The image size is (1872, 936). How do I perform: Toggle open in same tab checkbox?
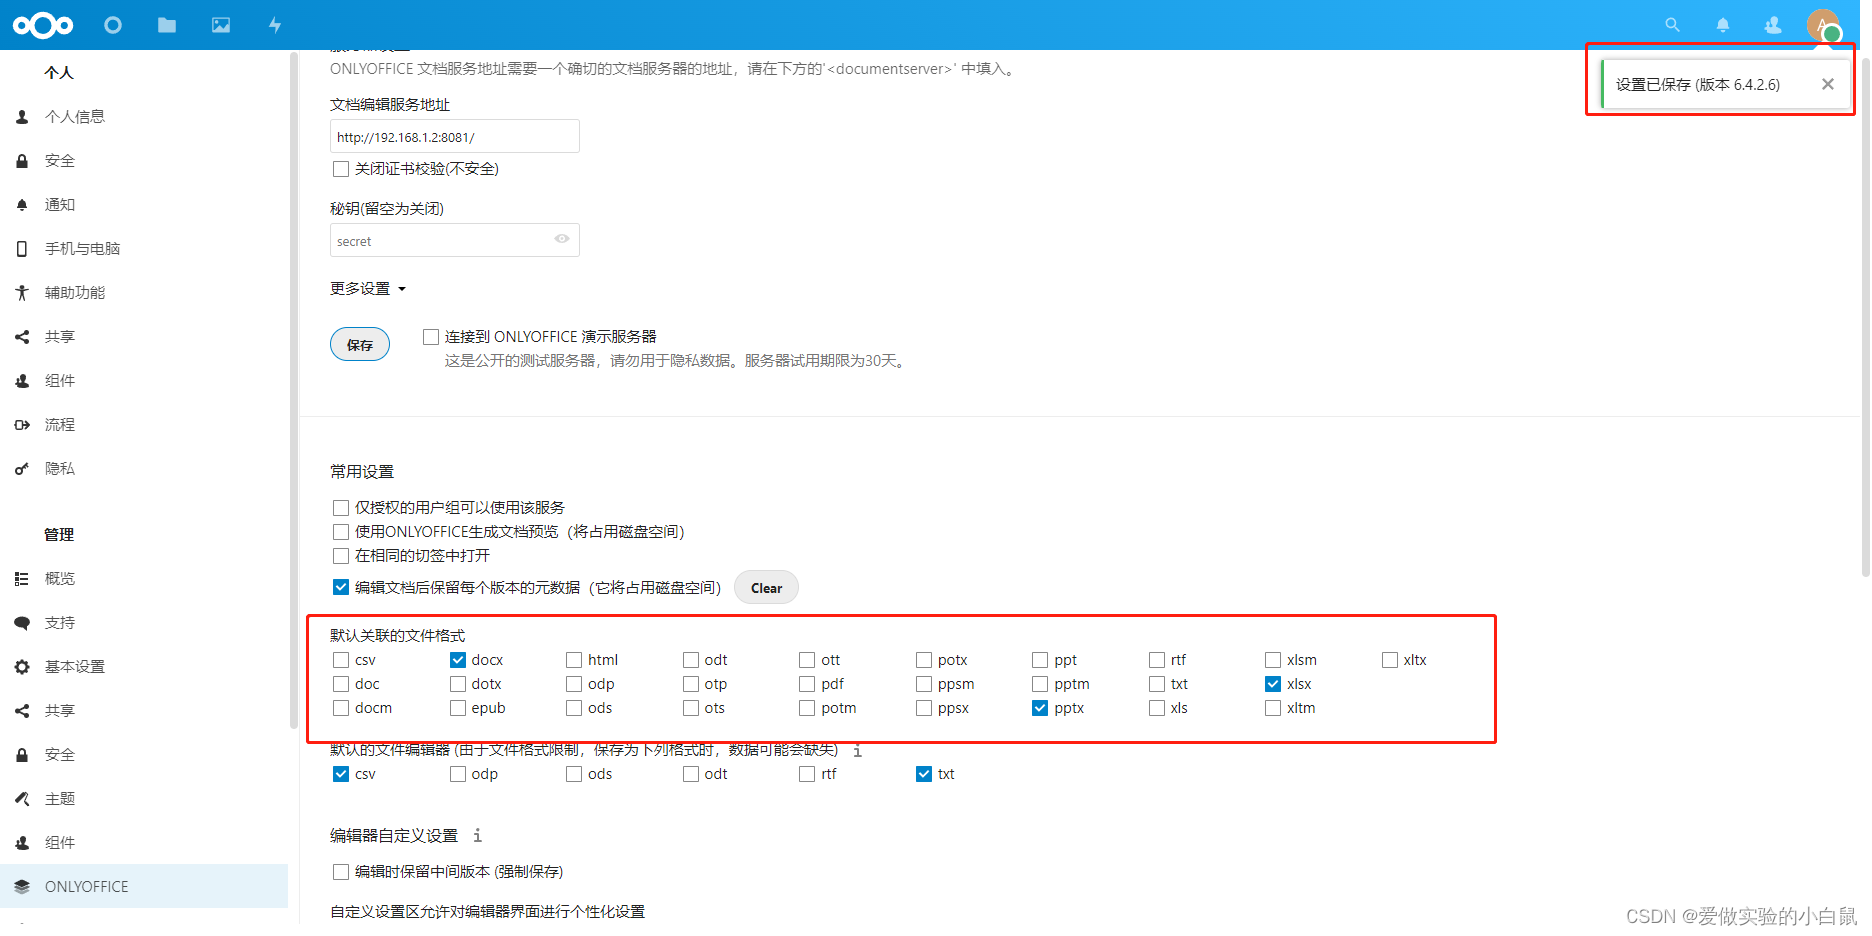341,556
